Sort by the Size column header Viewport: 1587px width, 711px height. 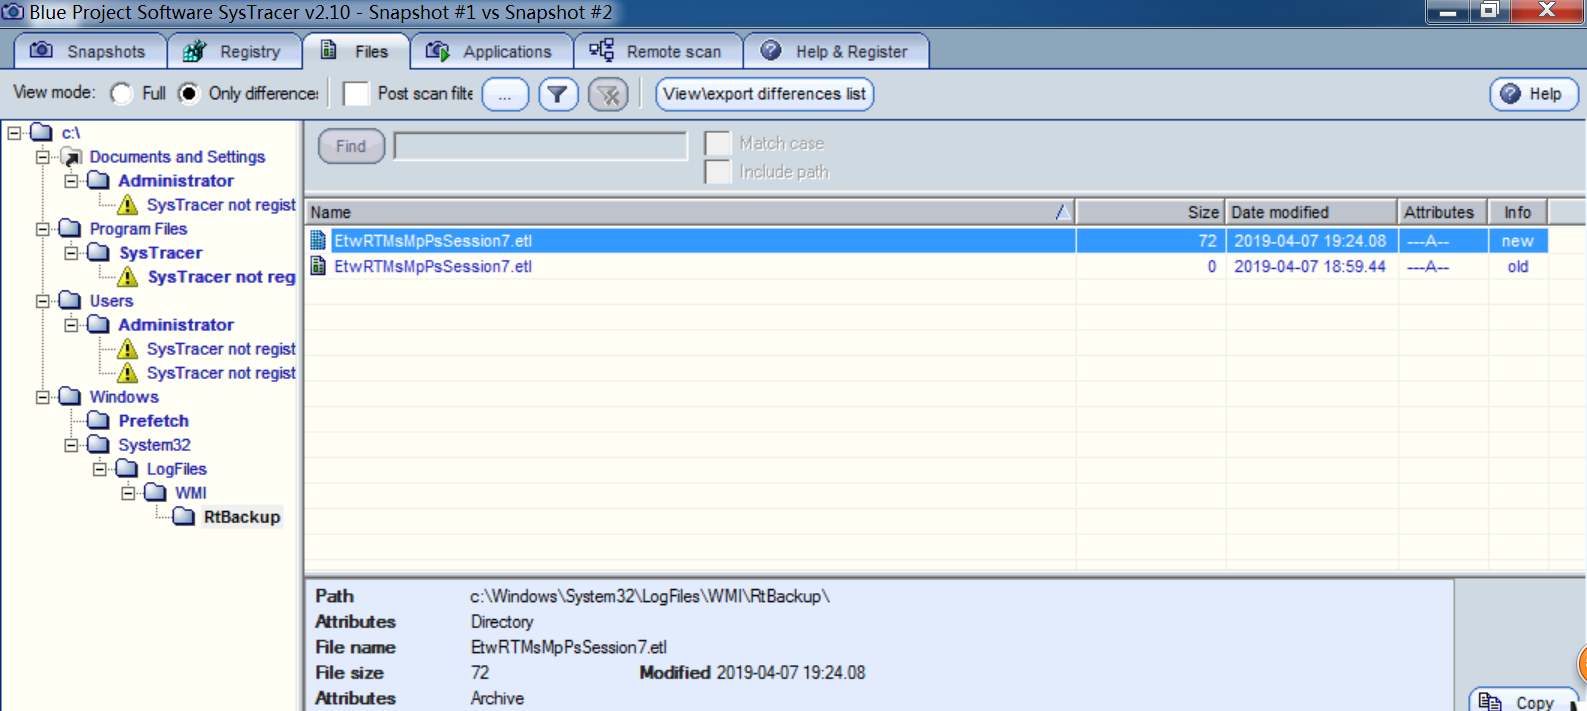click(x=1150, y=212)
